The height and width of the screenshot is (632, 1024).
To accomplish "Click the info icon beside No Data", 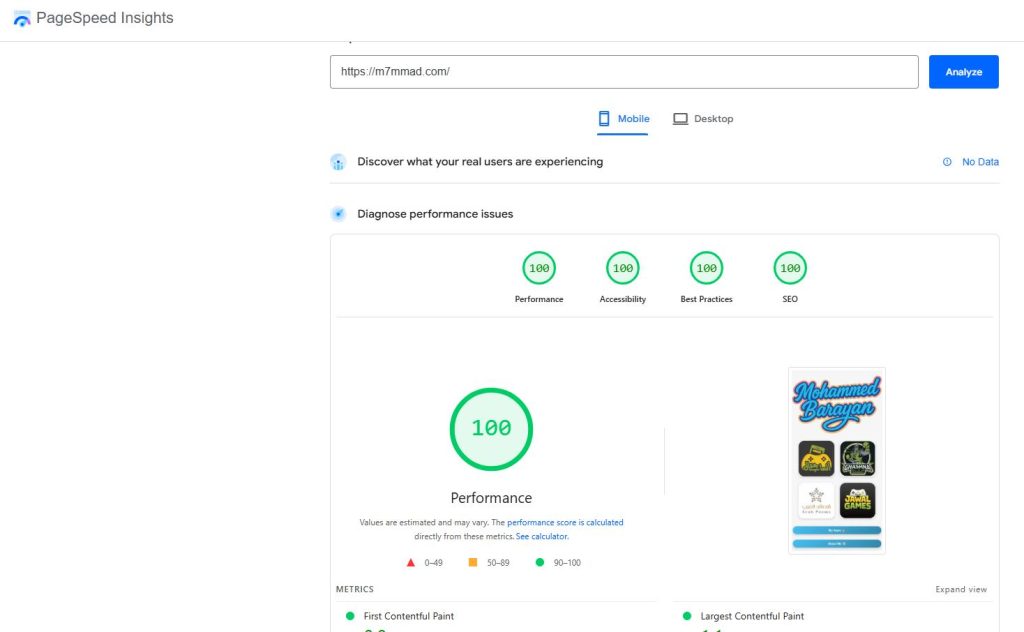I will tap(947, 161).
